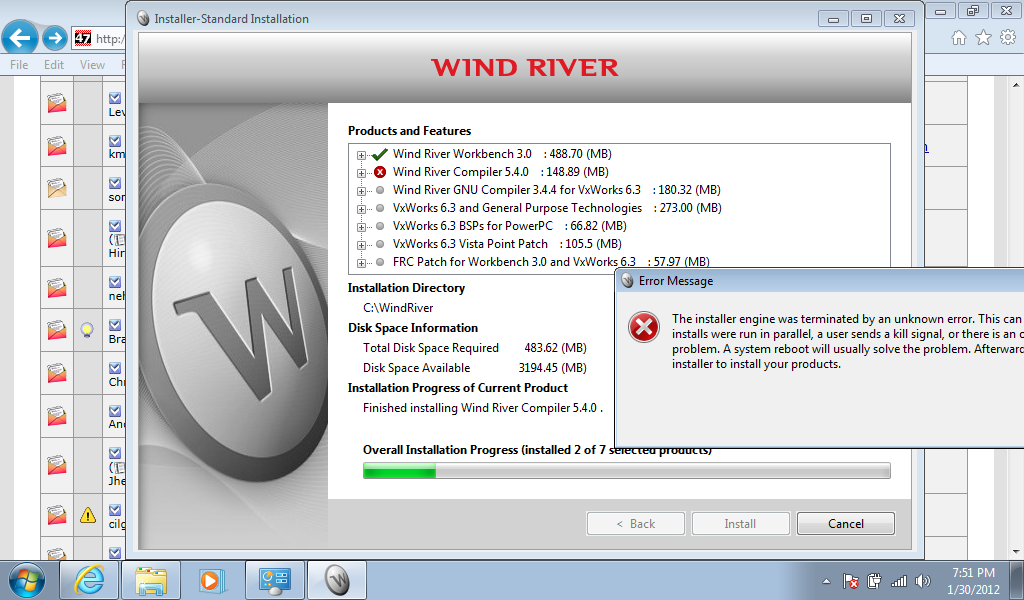The image size is (1024, 600).
Task: Click C:\WindRiver installation directory text
Action: pyautogui.click(x=398, y=308)
